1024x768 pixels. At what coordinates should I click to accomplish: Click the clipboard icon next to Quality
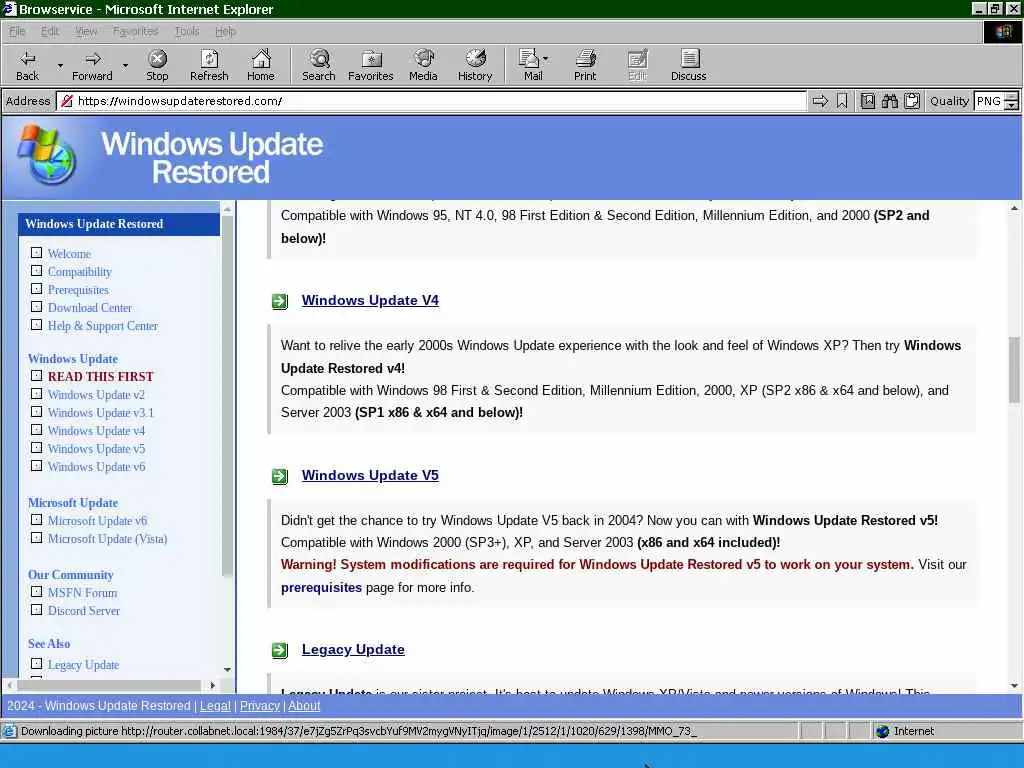click(912, 101)
